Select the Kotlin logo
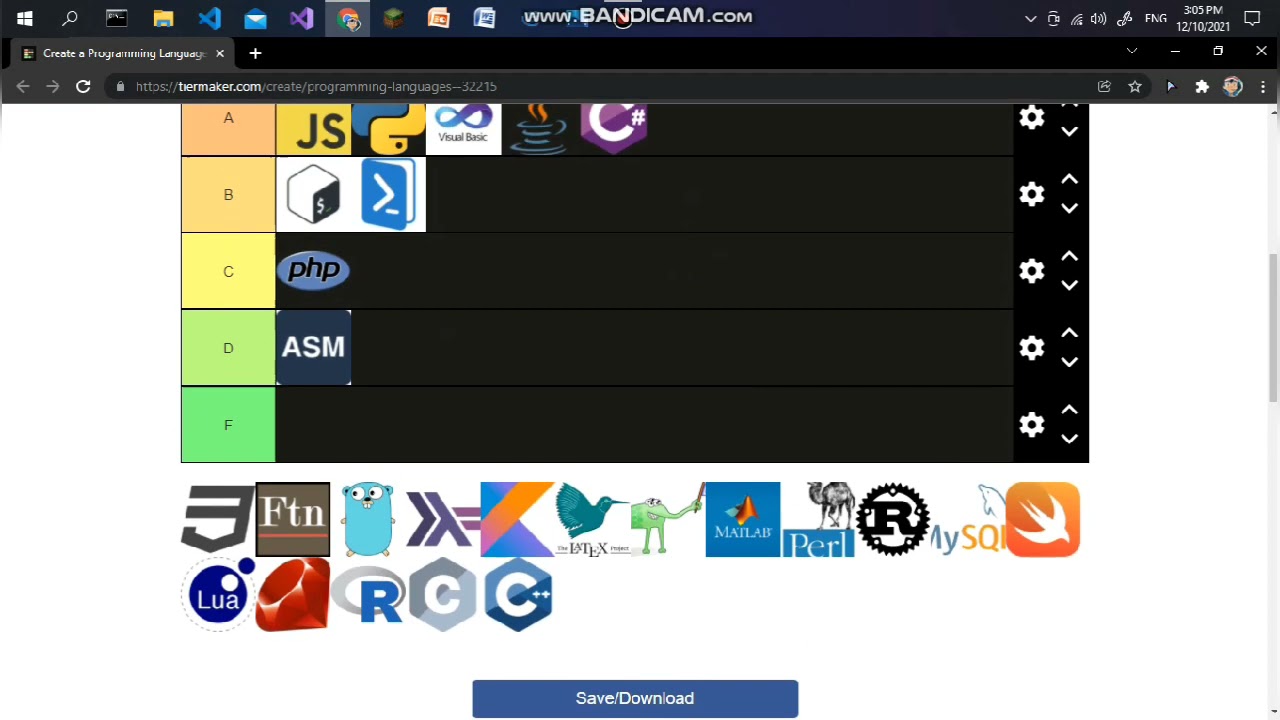The height and width of the screenshot is (720, 1280). click(518, 519)
